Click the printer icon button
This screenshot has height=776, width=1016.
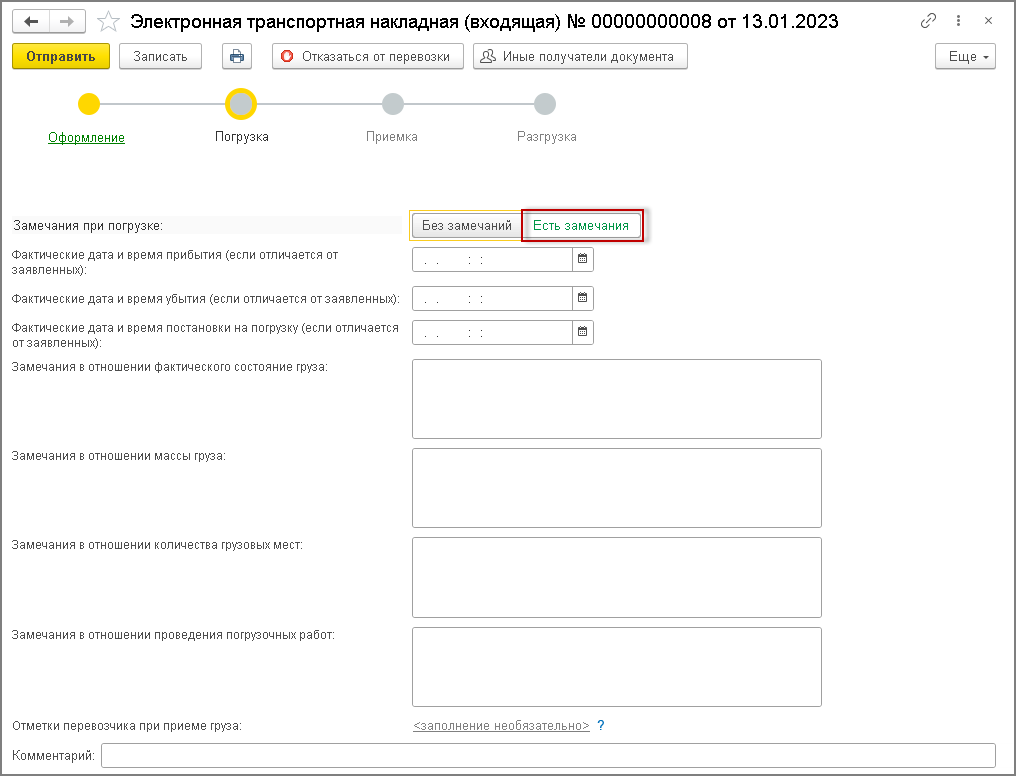point(237,56)
